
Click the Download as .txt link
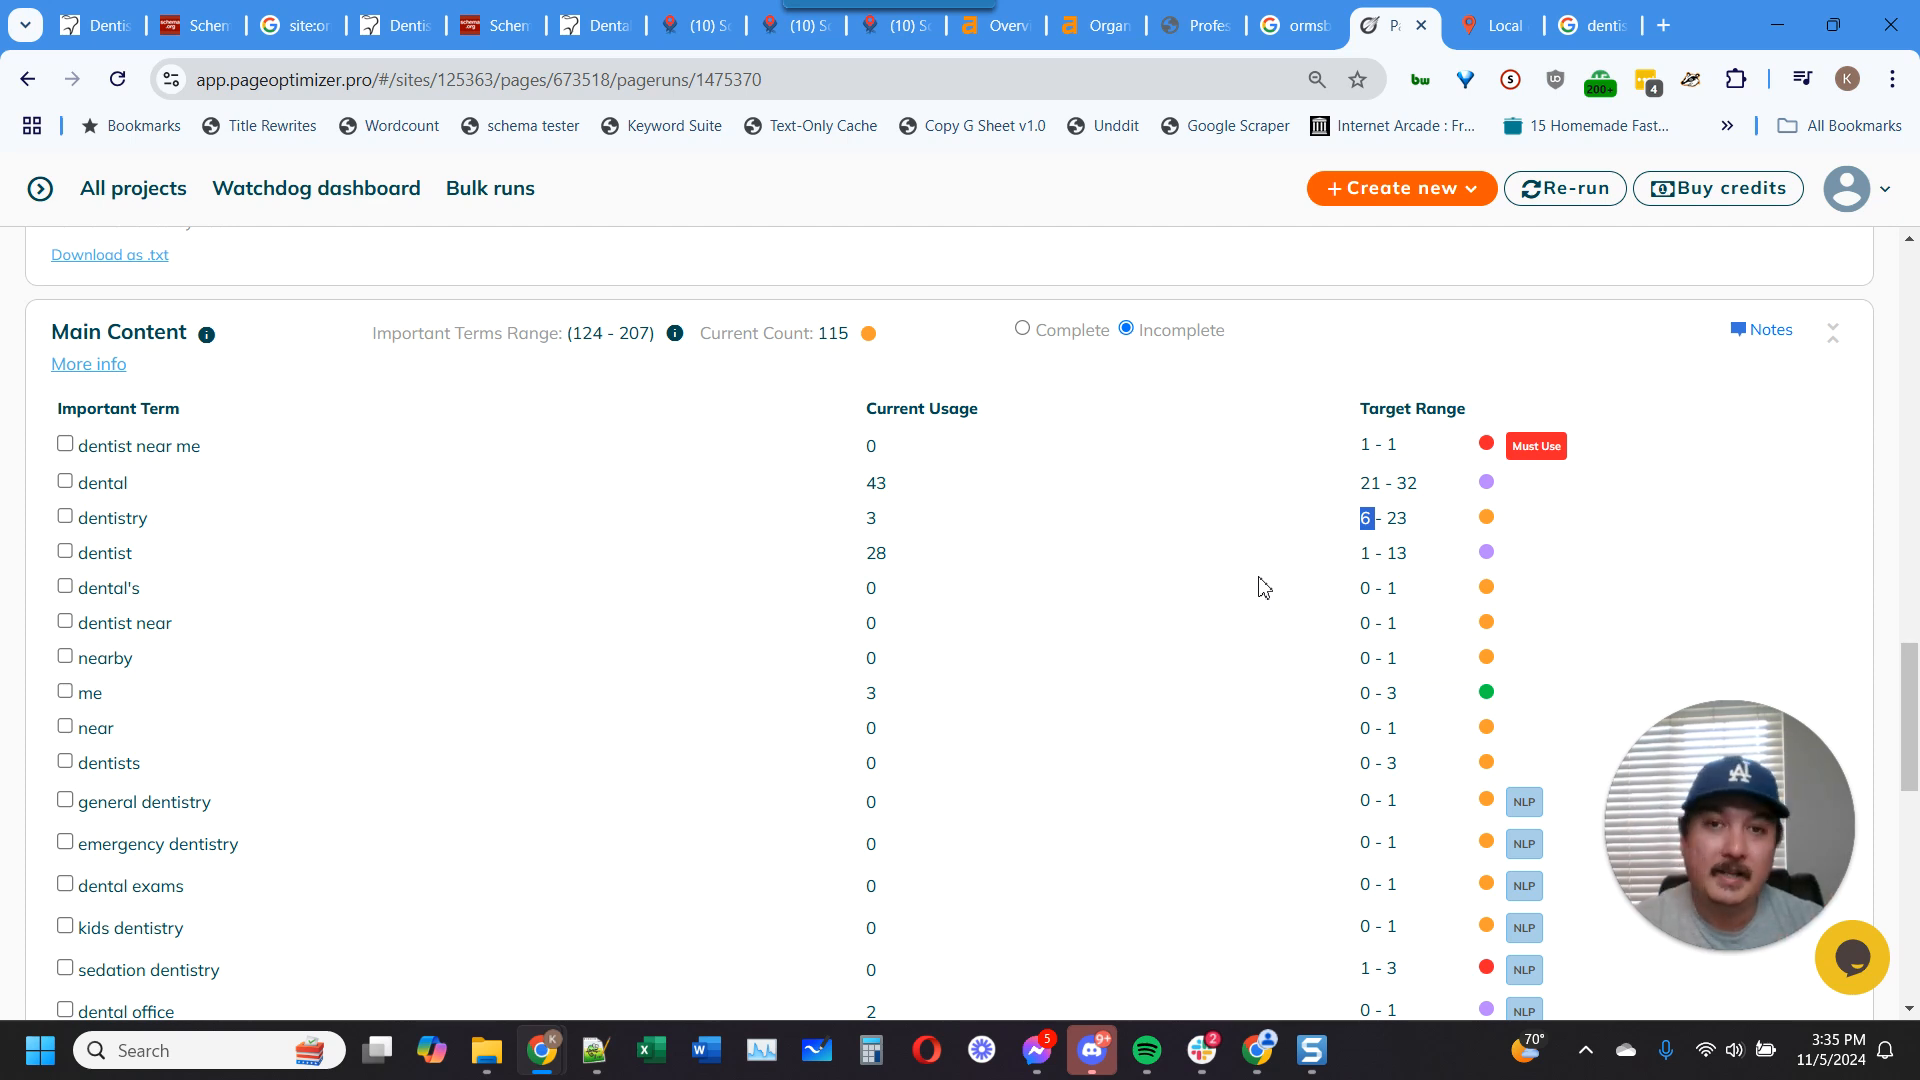[111, 253]
